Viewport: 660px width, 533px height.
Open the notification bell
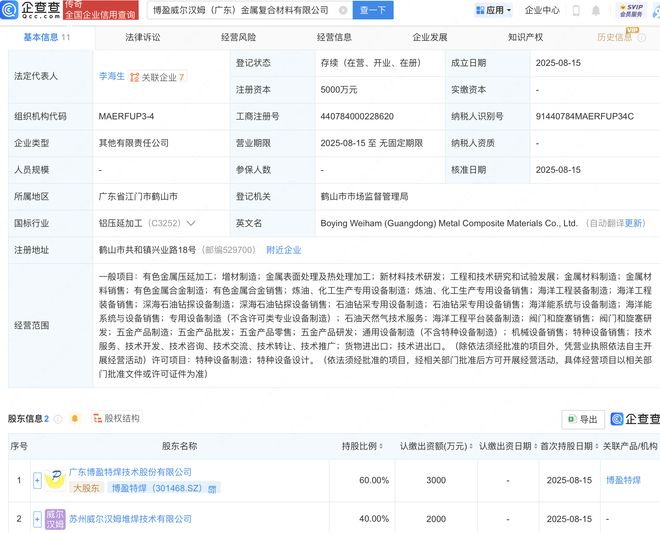(596, 11)
